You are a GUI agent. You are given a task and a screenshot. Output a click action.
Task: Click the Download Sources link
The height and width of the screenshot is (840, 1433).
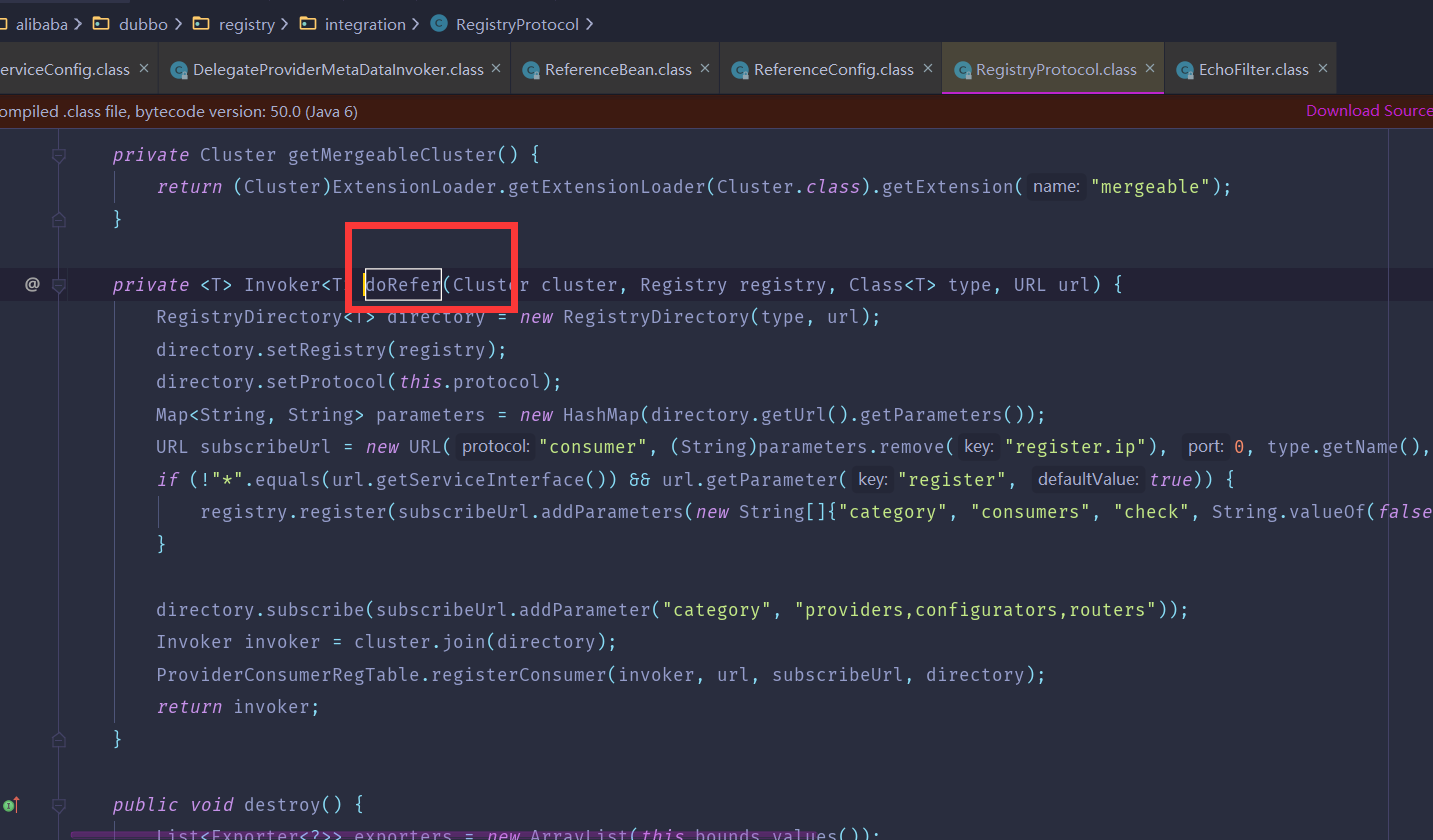click(1369, 111)
